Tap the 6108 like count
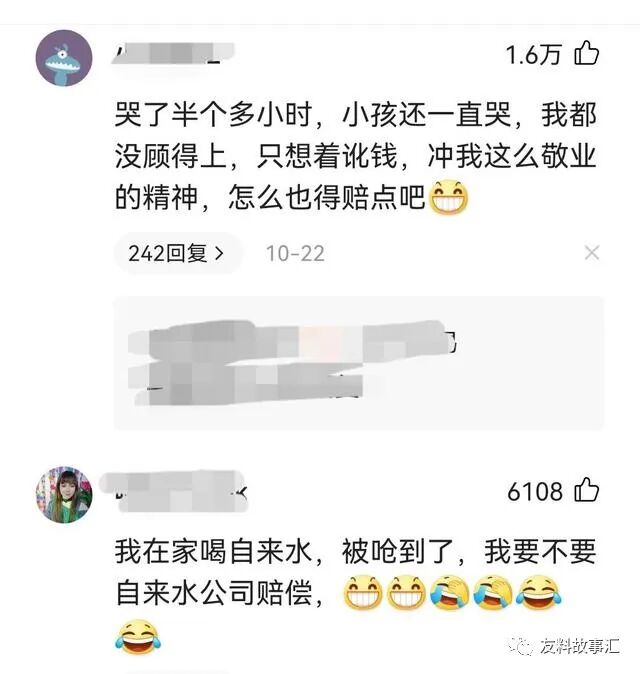Viewport: 640px width, 674px height. [x=535, y=491]
